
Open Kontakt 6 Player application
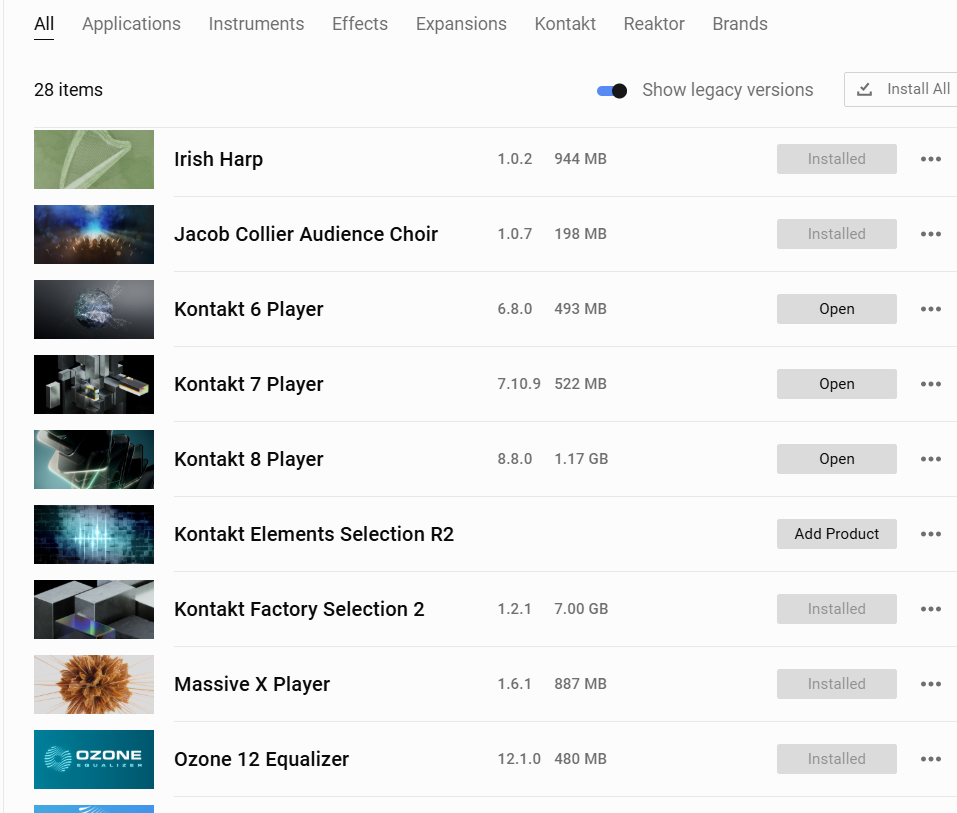(837, 309)
